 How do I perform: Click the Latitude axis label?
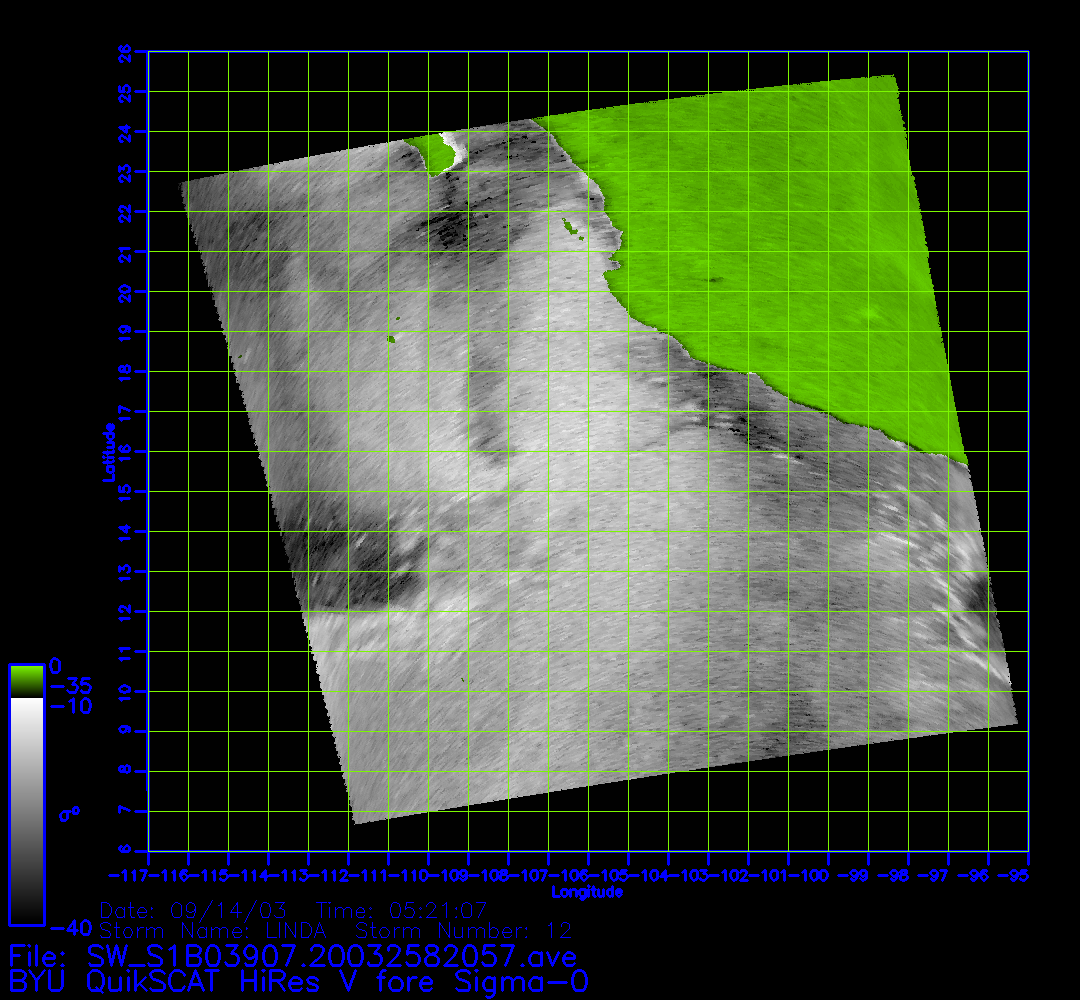coord(107,451)
